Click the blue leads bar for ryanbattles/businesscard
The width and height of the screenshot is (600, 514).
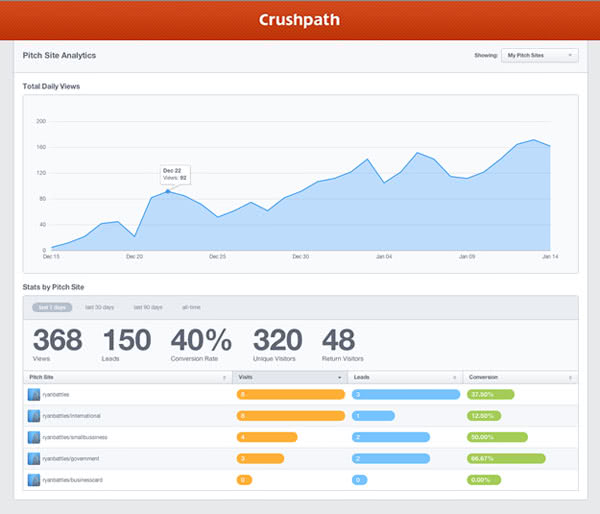360,480
